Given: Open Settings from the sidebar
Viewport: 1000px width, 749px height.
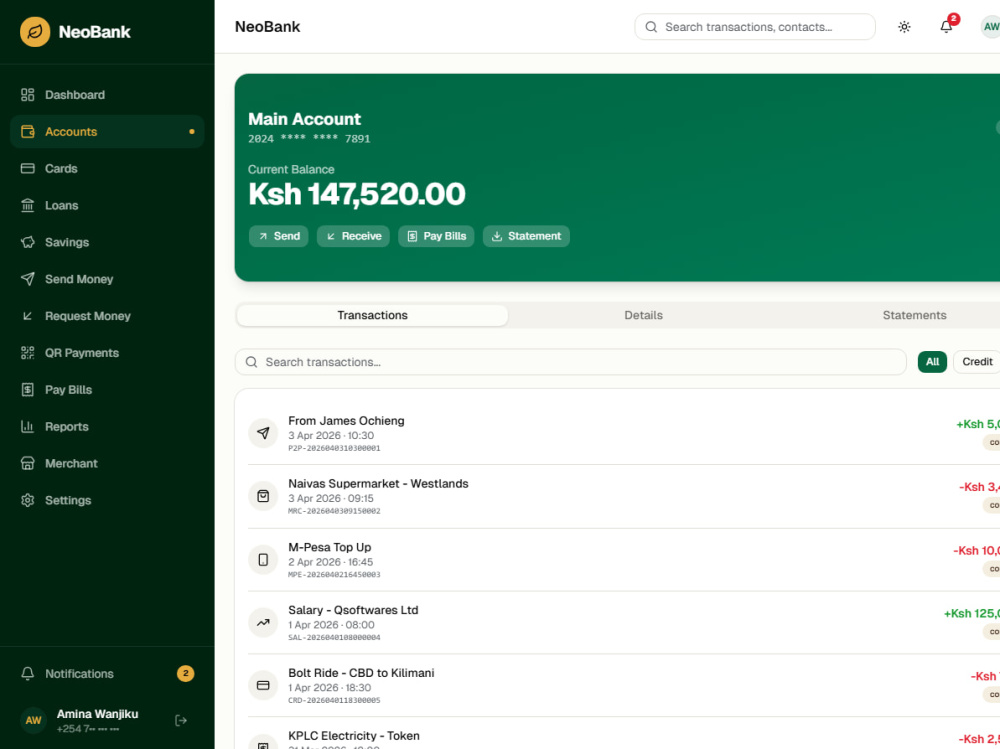Looking at the screenshot, I should [107, 501].
